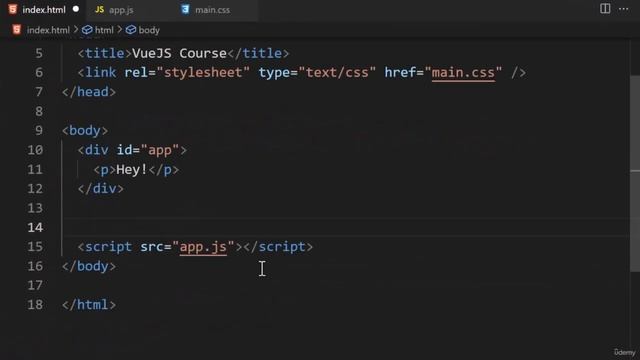
Task: Click line number 5 in the gutter
Action: click(39, 53)
